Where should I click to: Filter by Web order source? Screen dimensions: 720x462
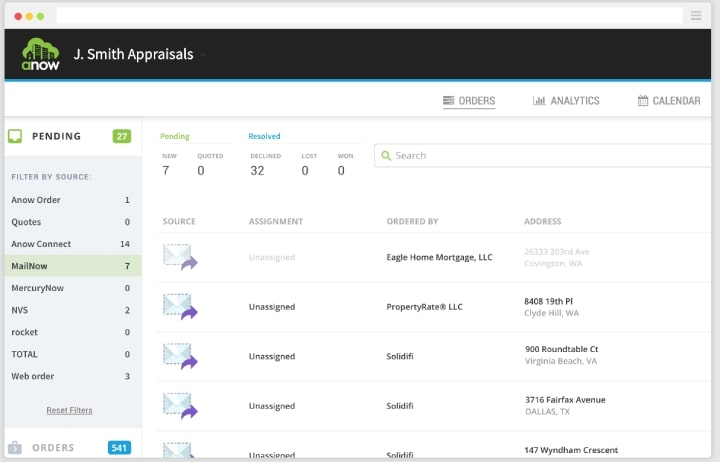click(73, 376)
